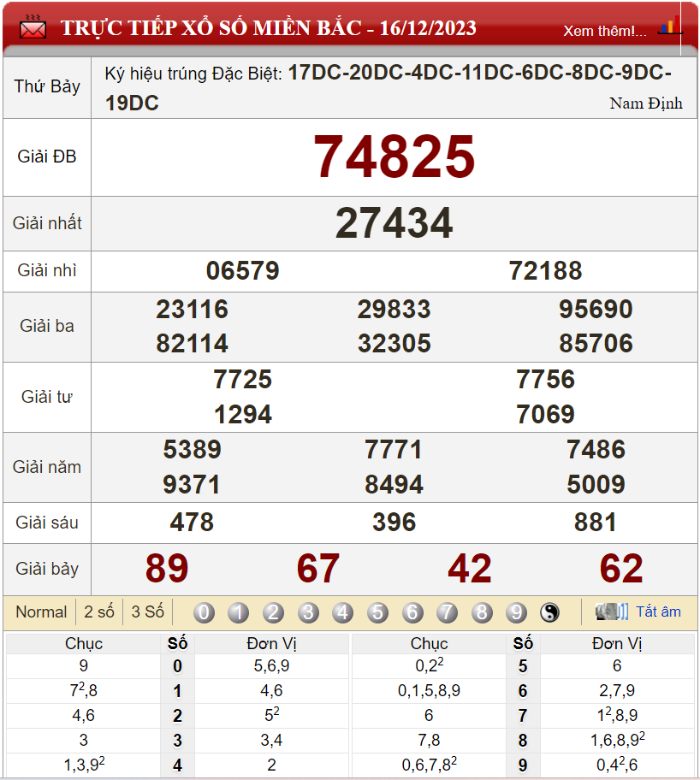
Task: Click fifth prize number 7486
Action: coord(596,450)
